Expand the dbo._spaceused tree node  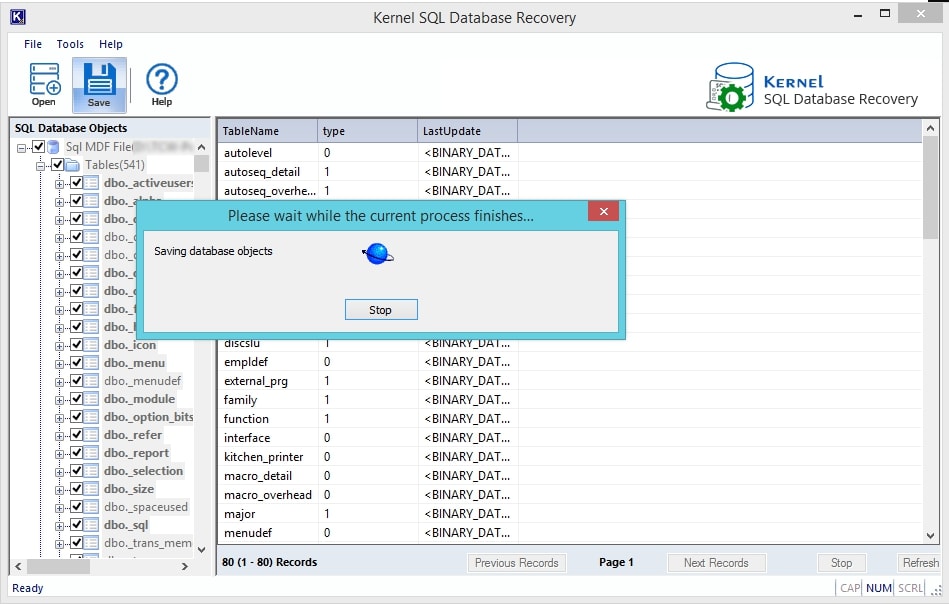pos(59,508)
